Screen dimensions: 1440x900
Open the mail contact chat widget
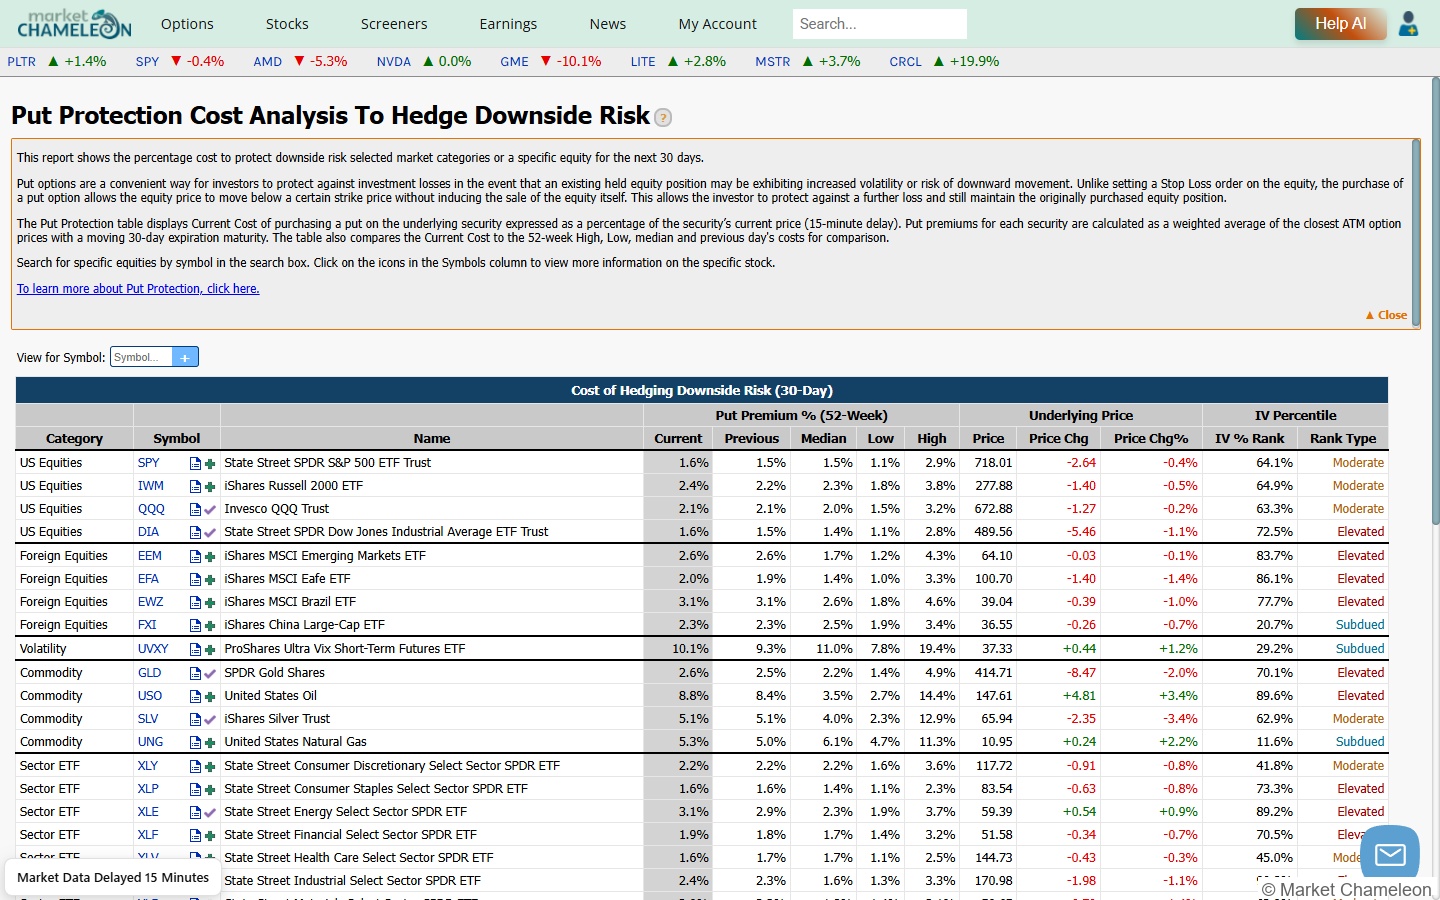pos(1390,854)
